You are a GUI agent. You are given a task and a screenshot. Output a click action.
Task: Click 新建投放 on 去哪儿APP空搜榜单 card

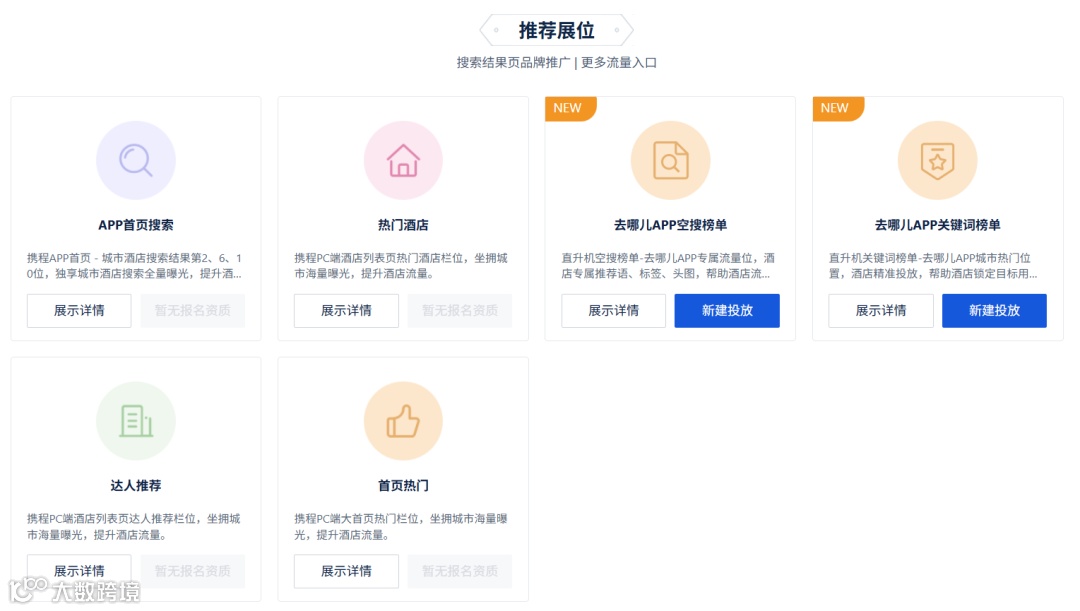[x=727, y=311]
